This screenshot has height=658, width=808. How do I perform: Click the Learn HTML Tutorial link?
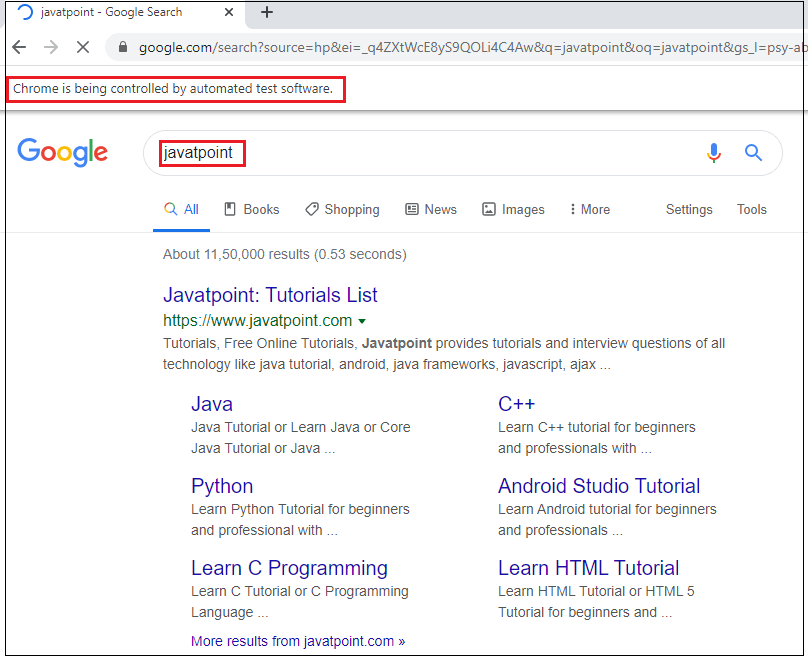pyautogui.click(x=588, y=568)
